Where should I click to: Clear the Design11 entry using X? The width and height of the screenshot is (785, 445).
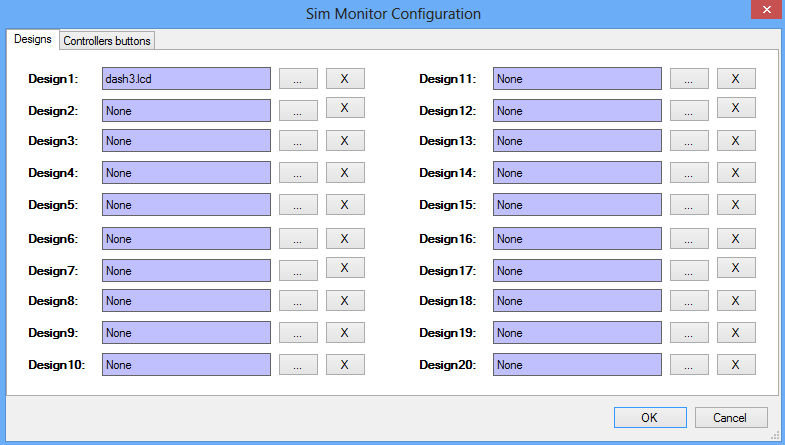[736, 78]
